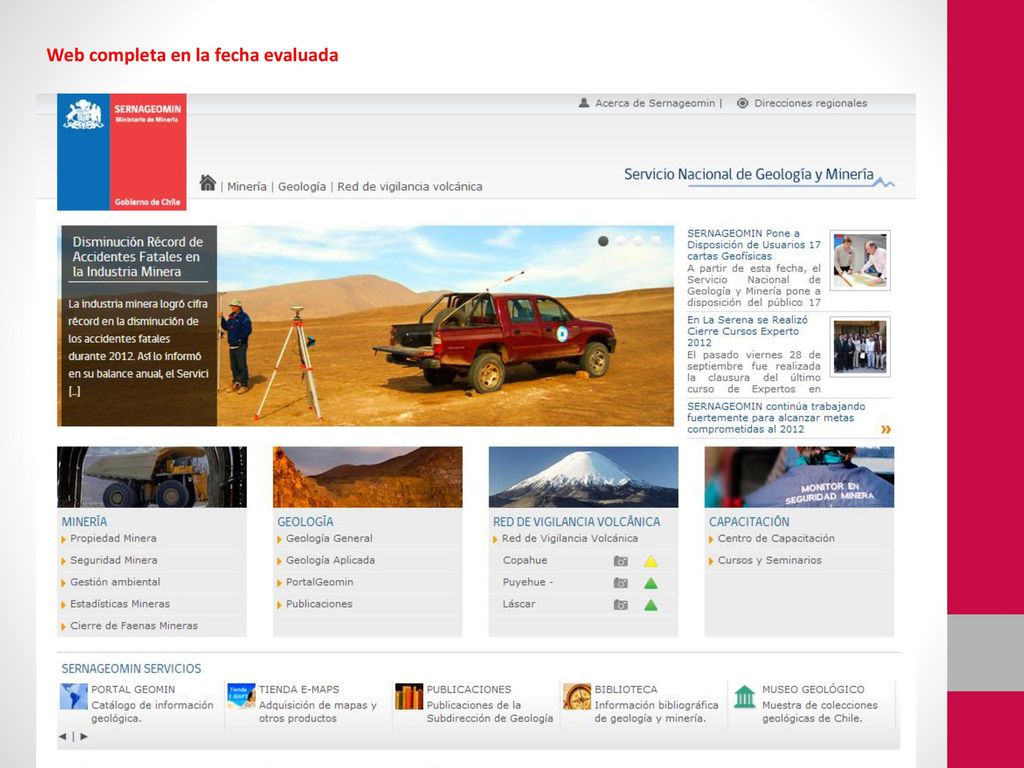The image size is (1024, 768).
Task: Click the CAPACITACIÓN section heading
Action: 749,522
